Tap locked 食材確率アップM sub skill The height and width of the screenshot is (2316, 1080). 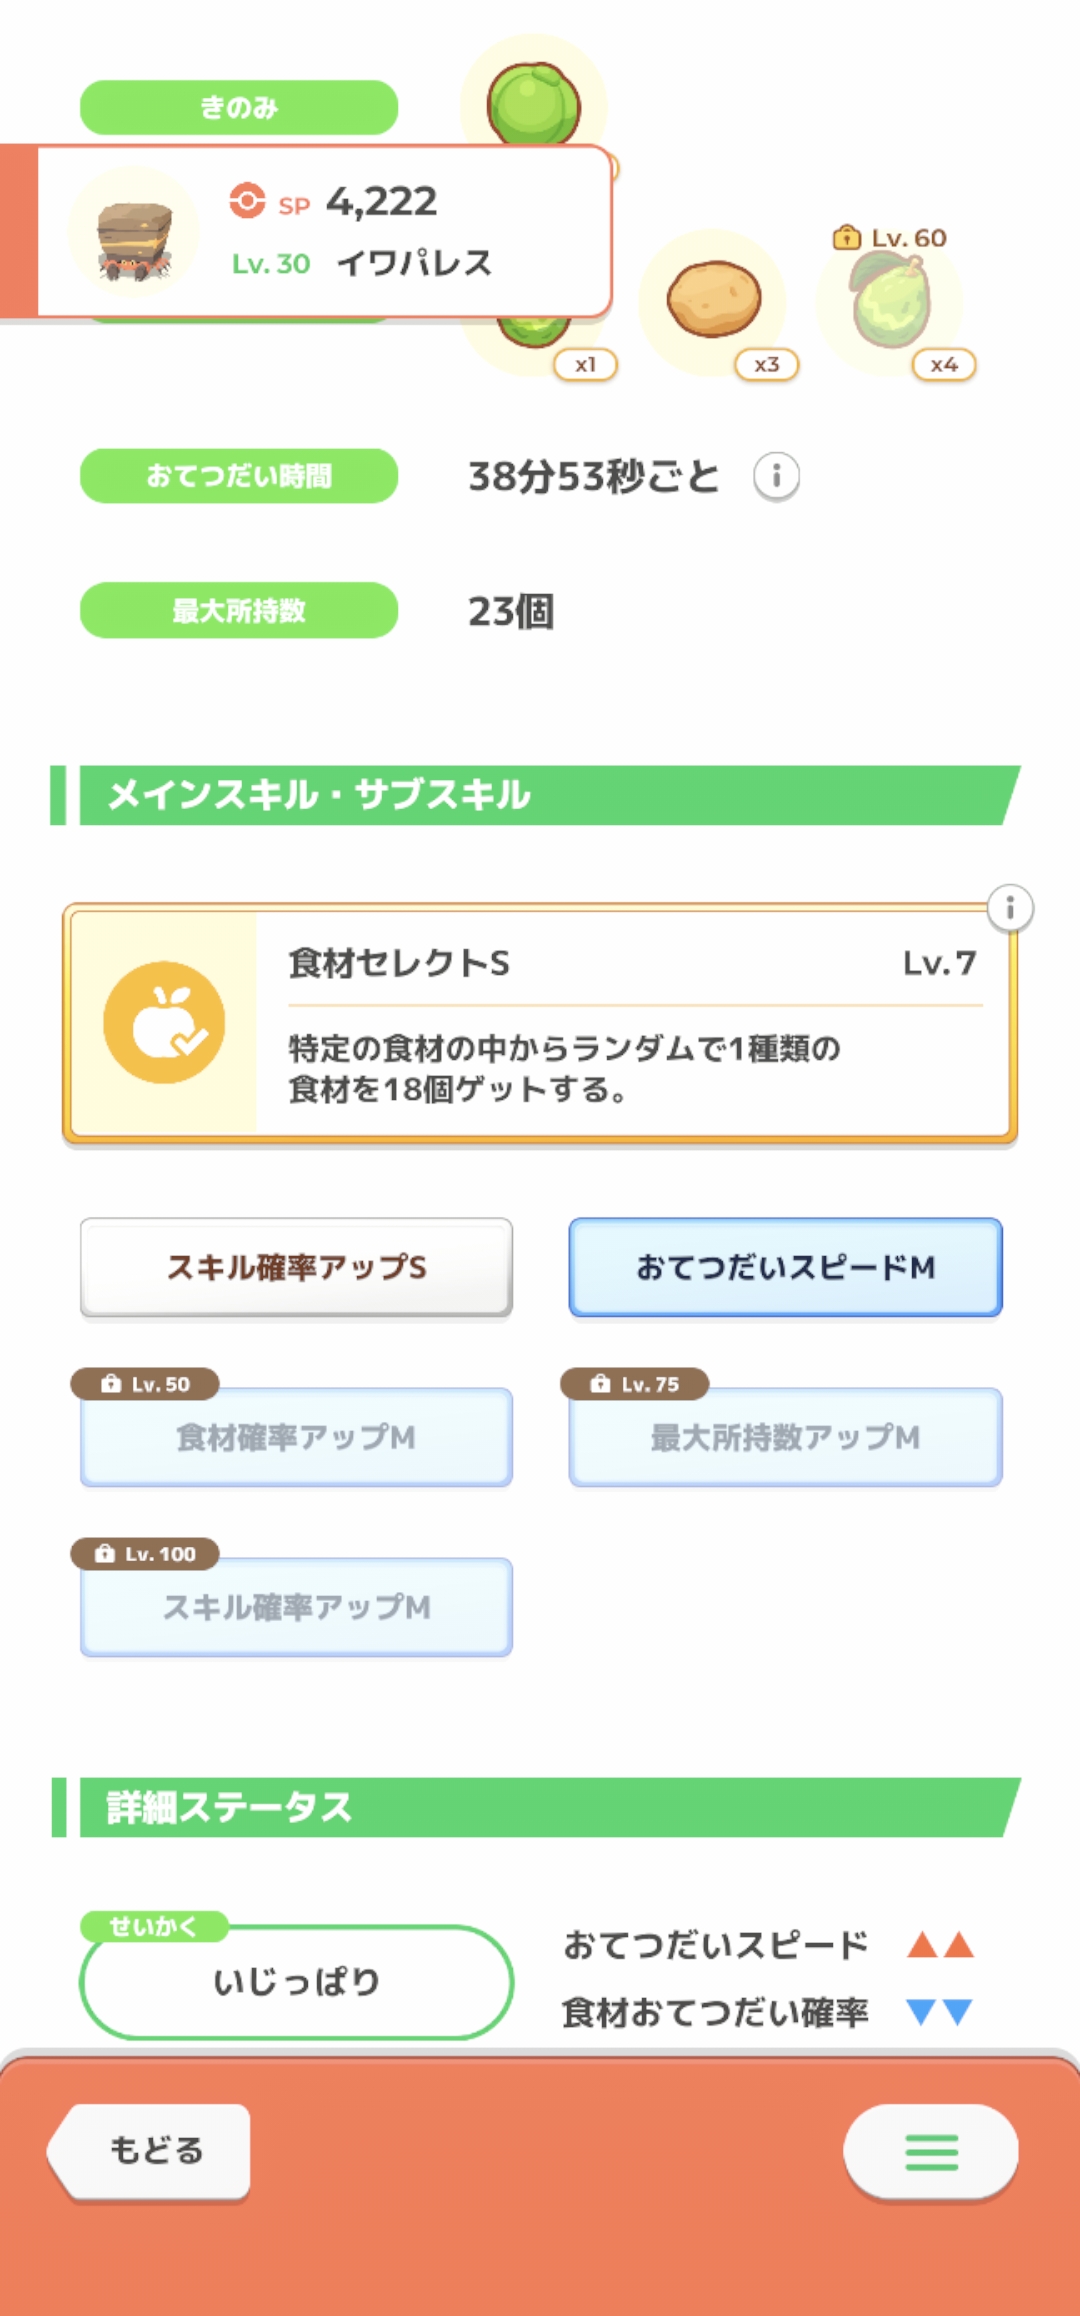[296, 1437]
